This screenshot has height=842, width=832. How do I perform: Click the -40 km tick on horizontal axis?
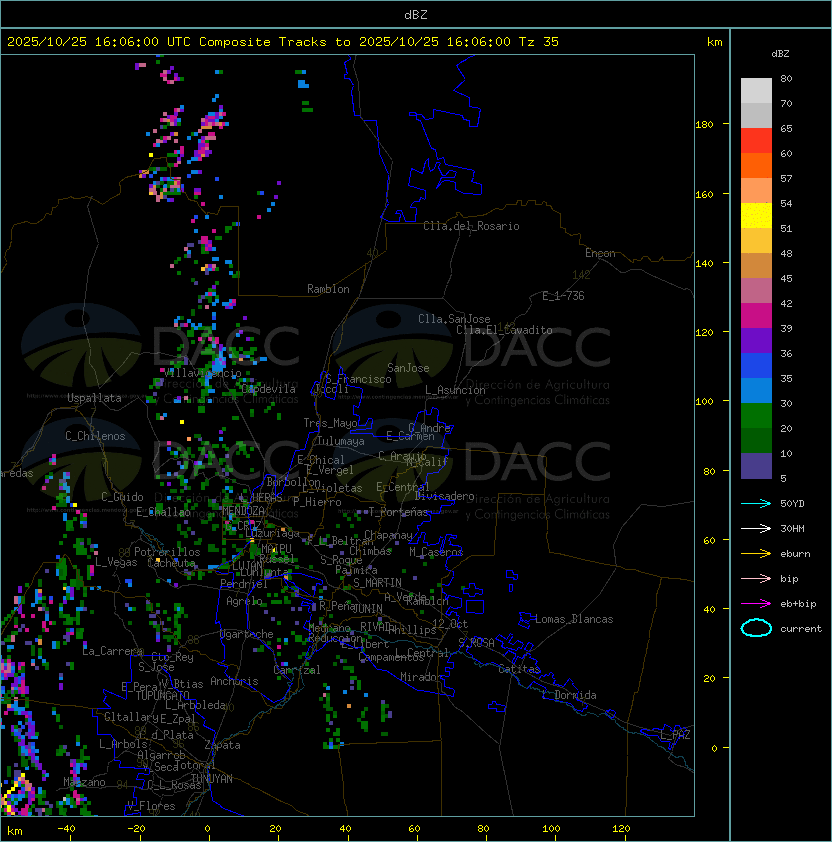pyautogui.click(x=66, y=829)
